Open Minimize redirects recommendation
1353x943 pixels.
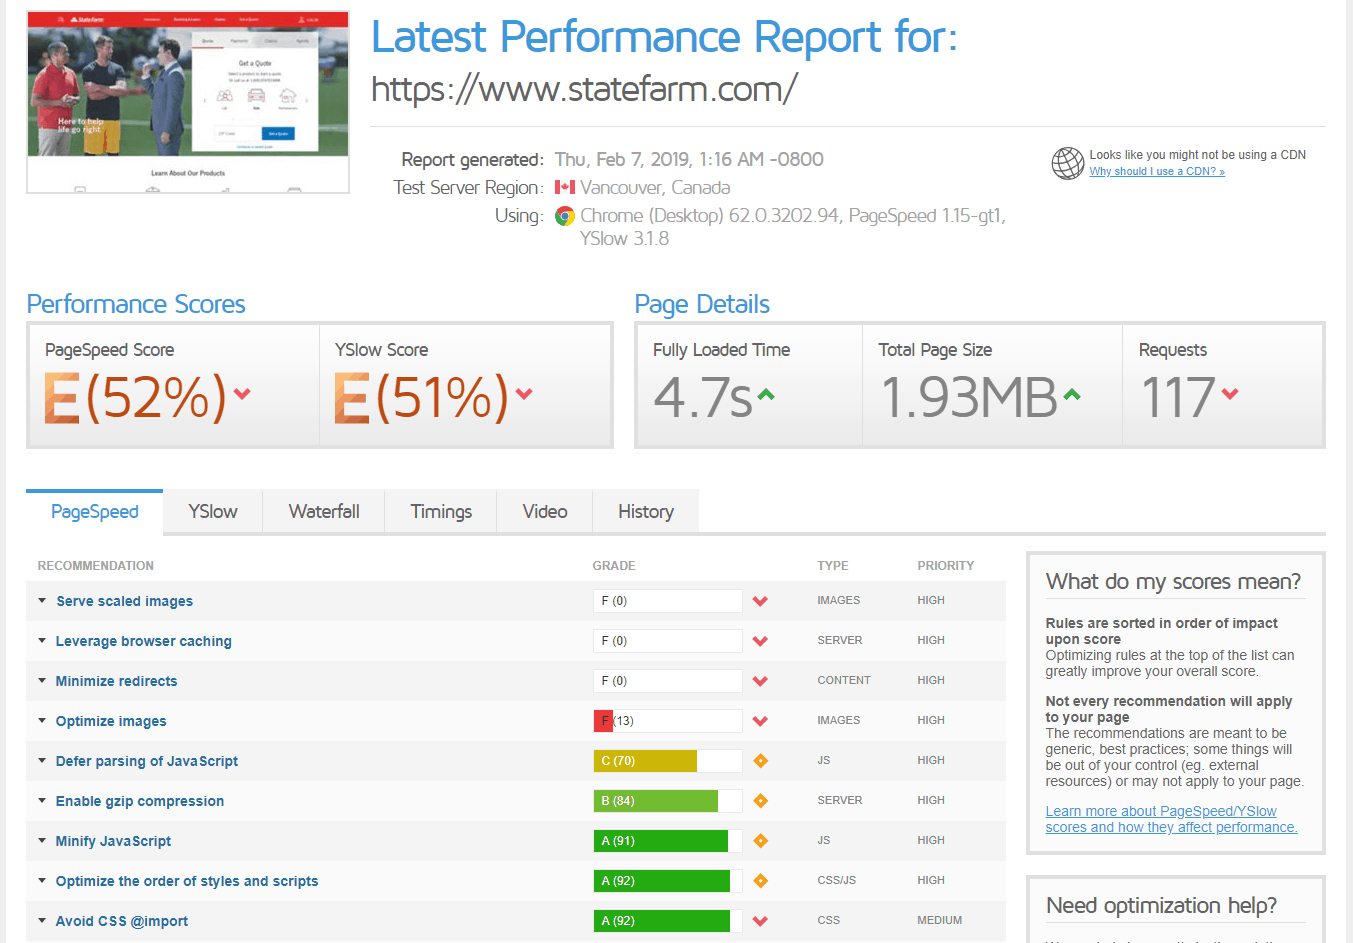tap(116, 681)
